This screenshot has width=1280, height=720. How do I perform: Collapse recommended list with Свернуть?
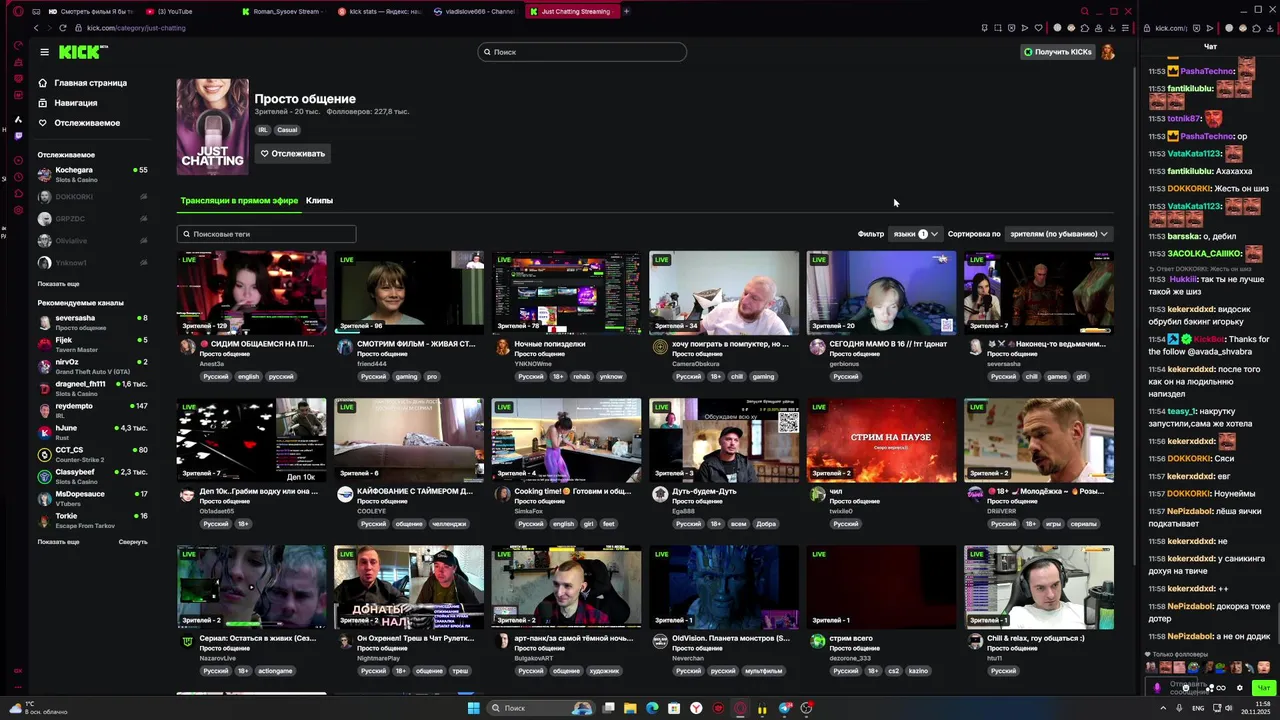(x=133, y=542)
